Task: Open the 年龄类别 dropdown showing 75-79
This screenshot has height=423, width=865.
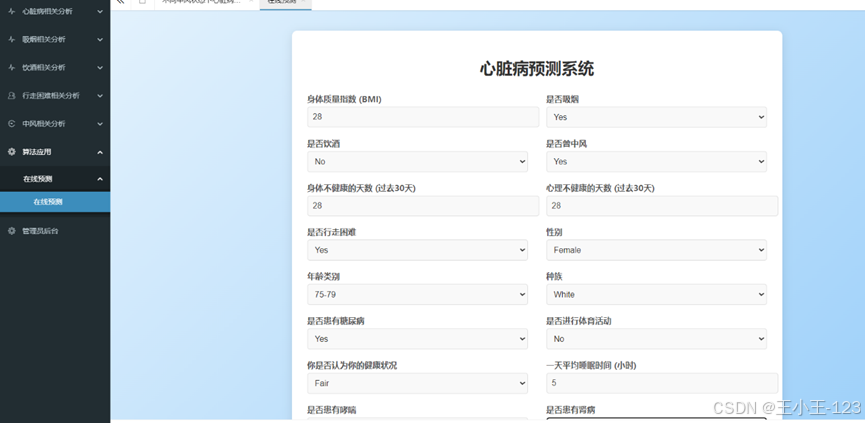Action: point(417,295)
